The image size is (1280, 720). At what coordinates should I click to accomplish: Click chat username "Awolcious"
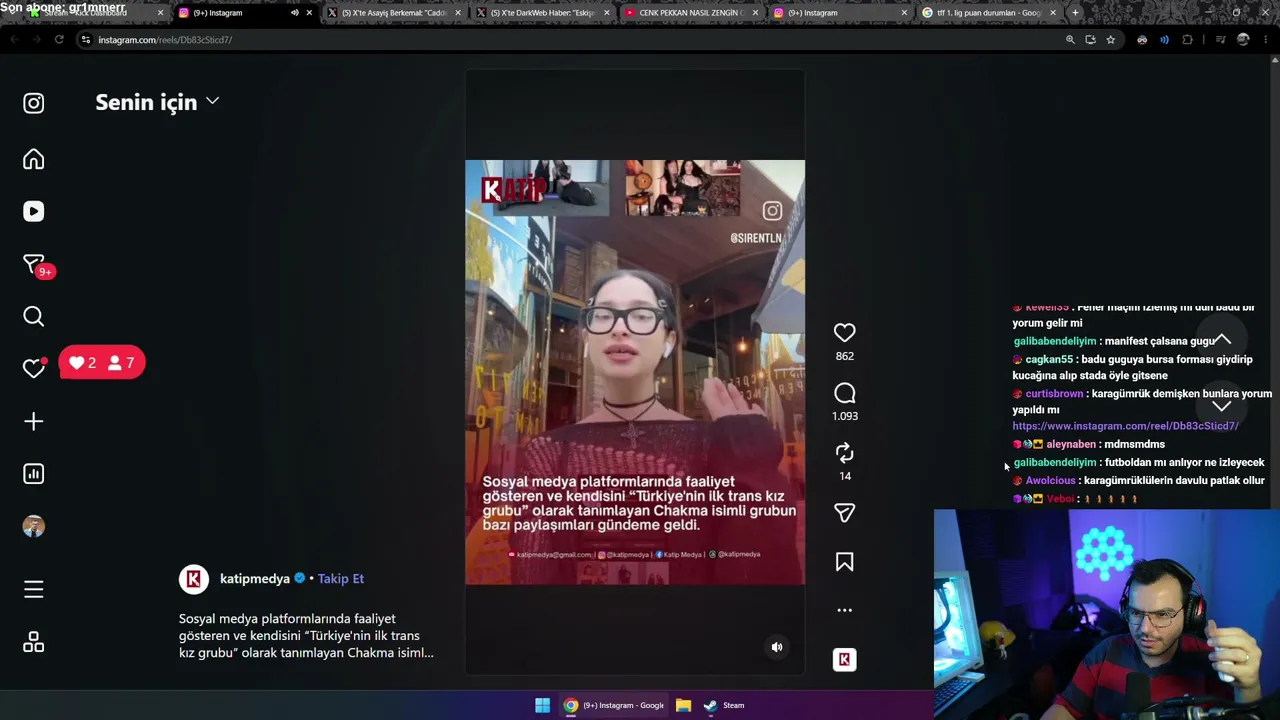(x=1050, y=481)
